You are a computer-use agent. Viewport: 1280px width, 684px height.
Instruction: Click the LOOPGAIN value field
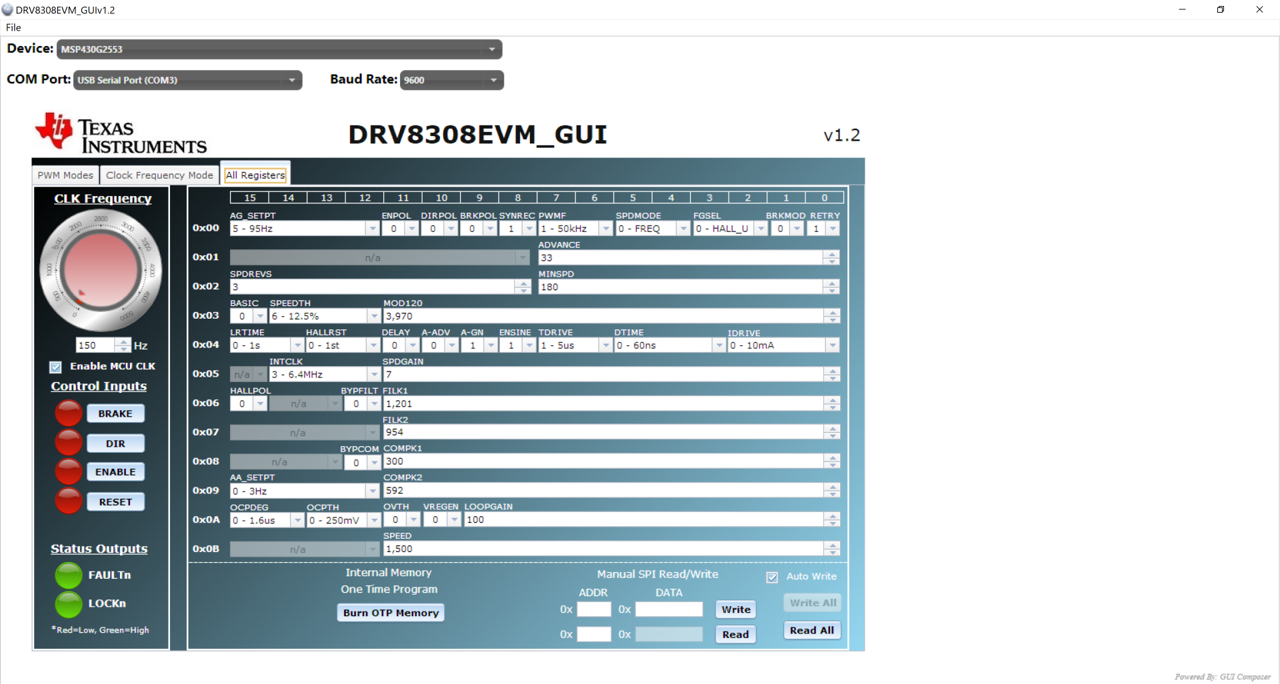[x=643, y=520]
